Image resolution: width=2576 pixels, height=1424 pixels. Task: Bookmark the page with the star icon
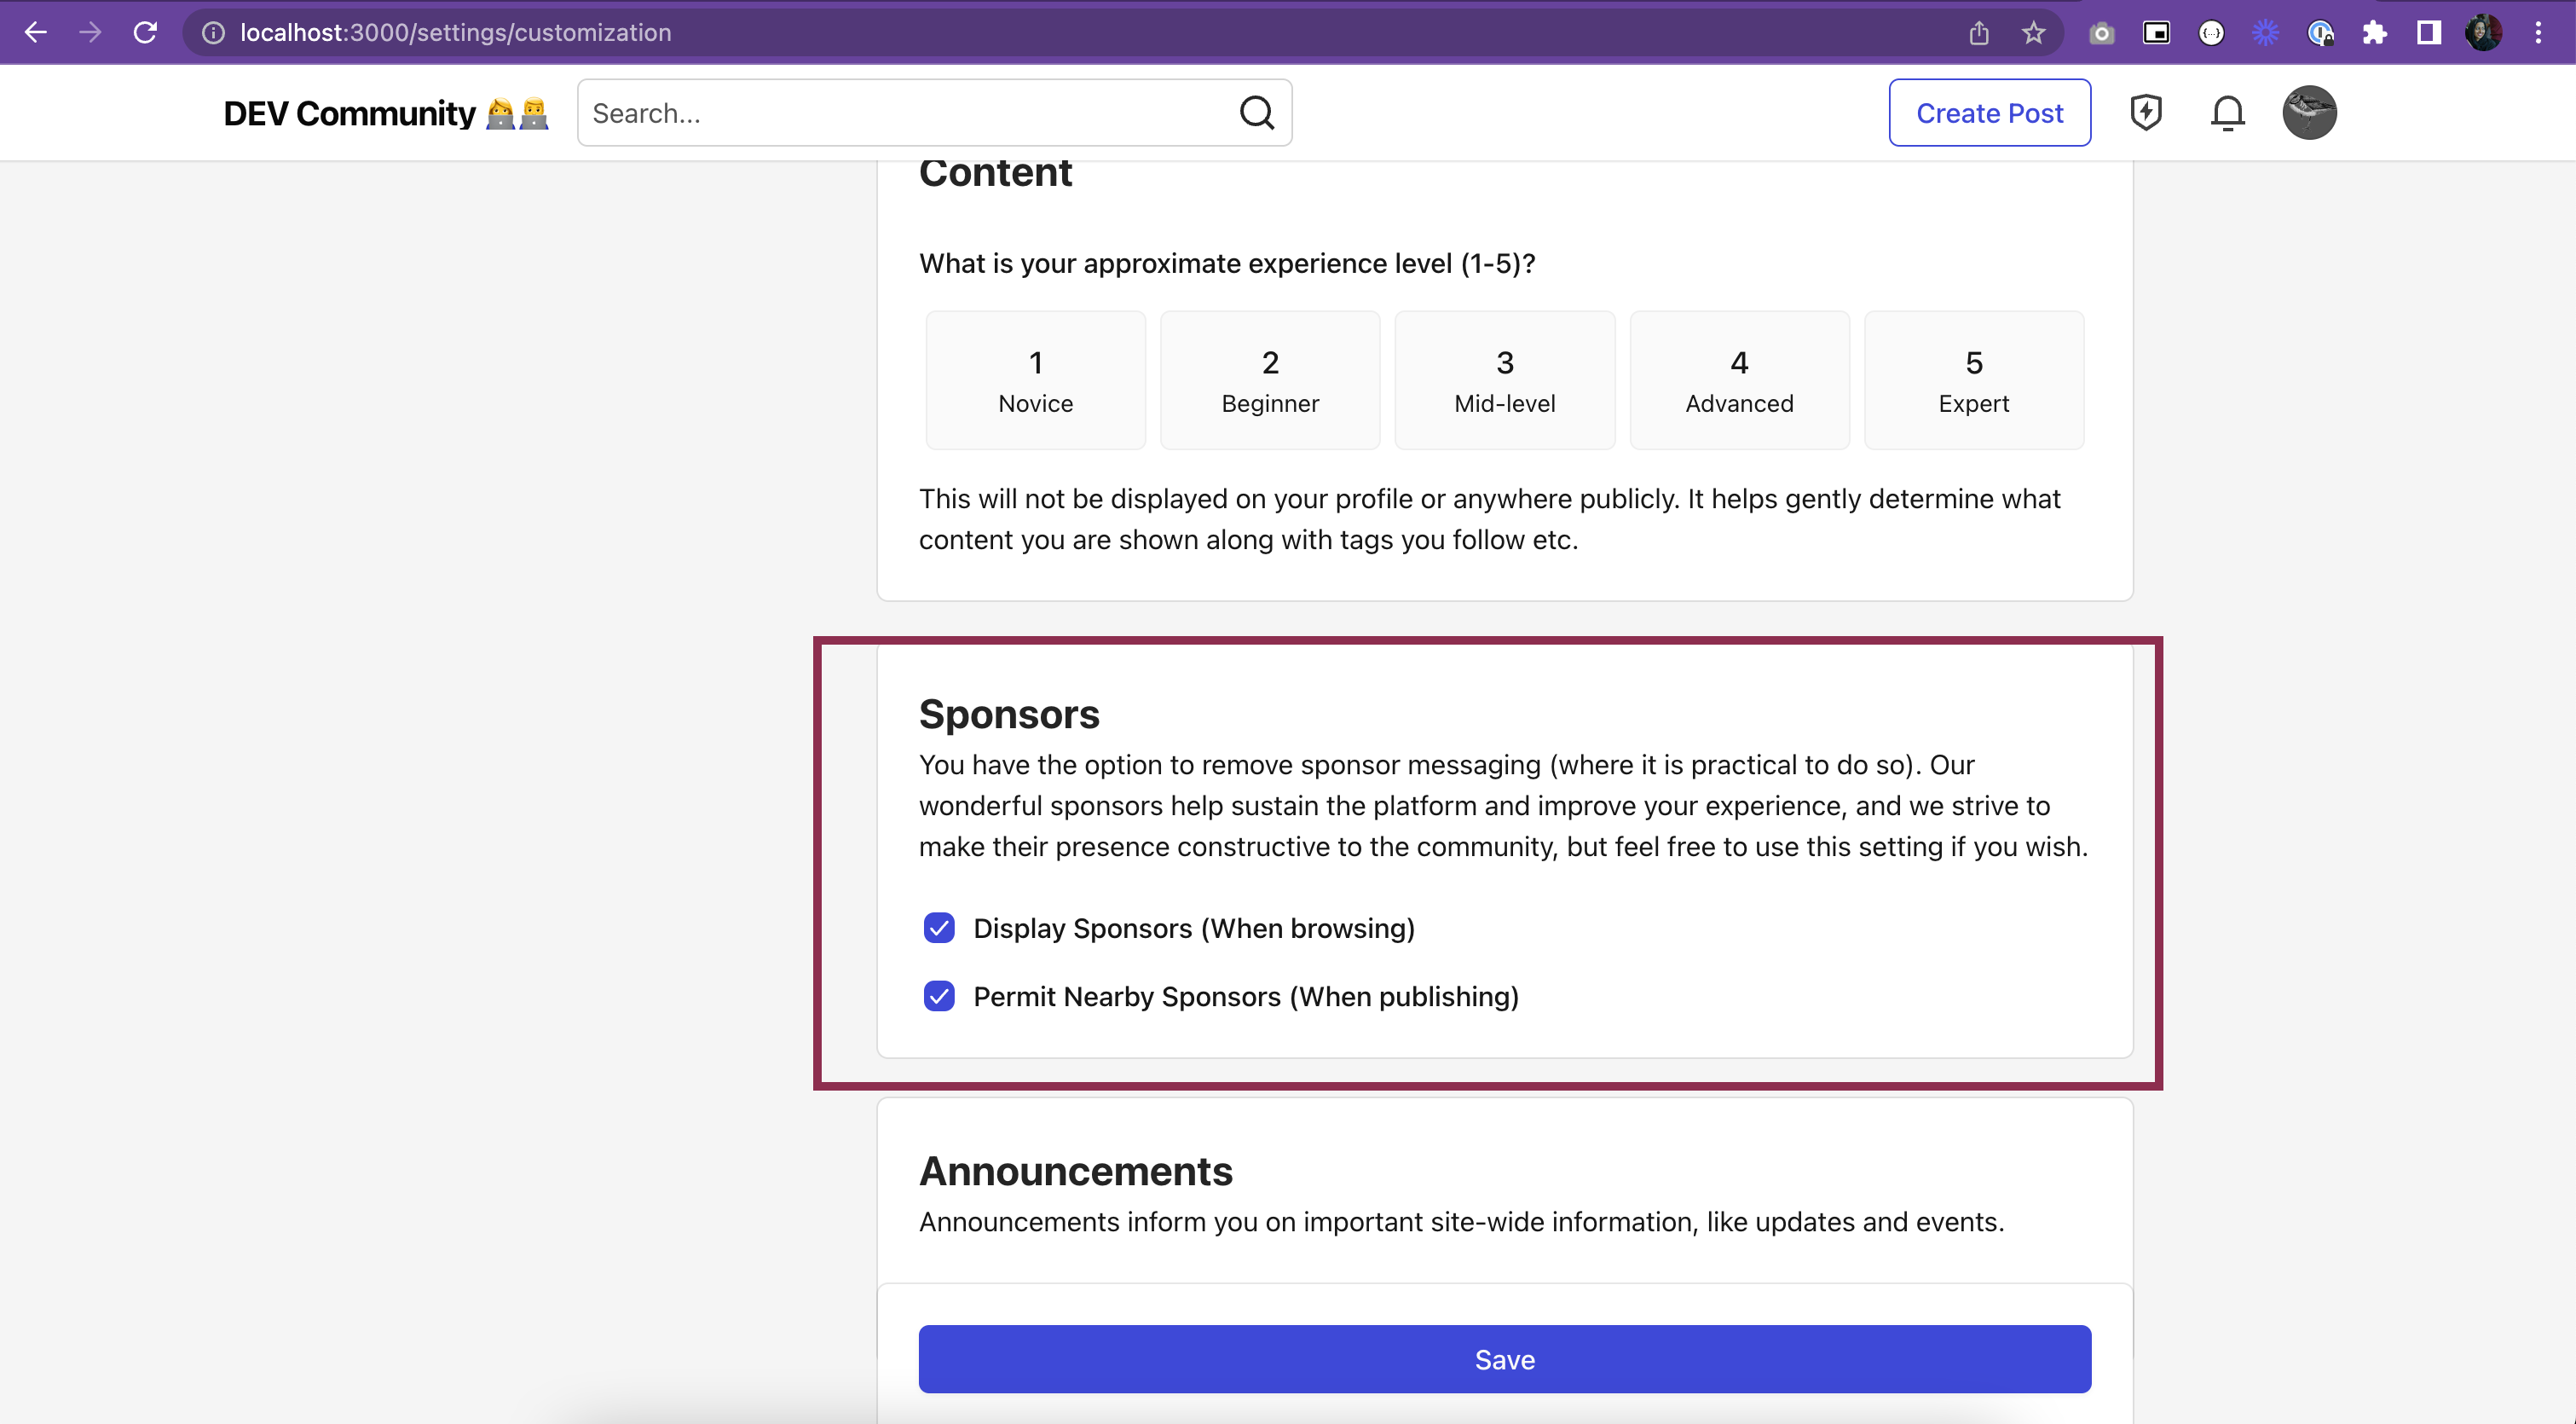[2032, 32]
